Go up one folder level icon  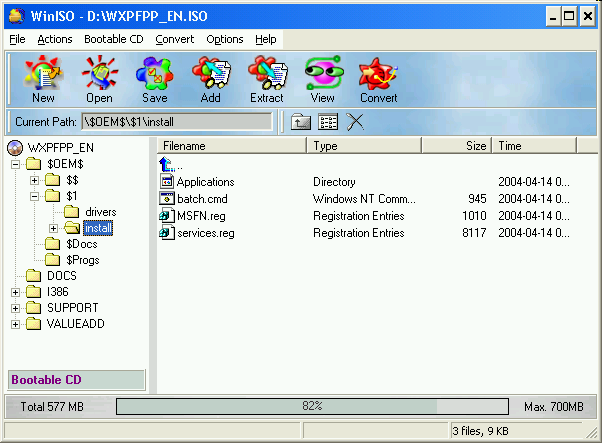[301, 122]
